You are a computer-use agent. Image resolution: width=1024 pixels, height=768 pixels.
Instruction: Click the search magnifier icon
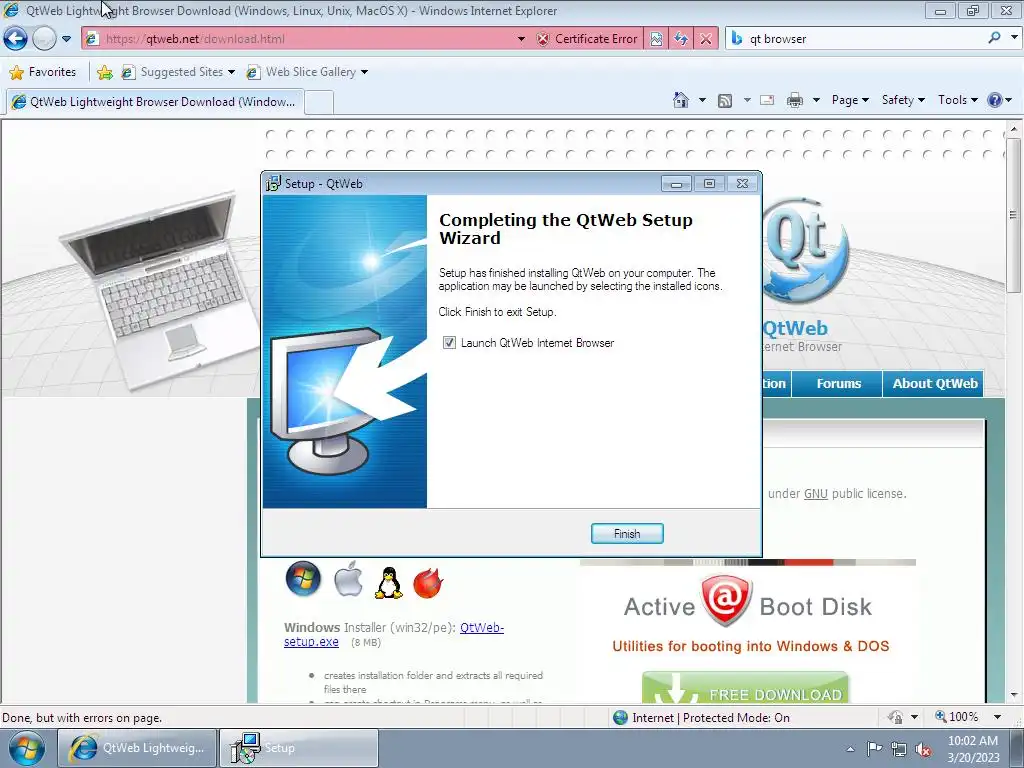coord(995,38)
